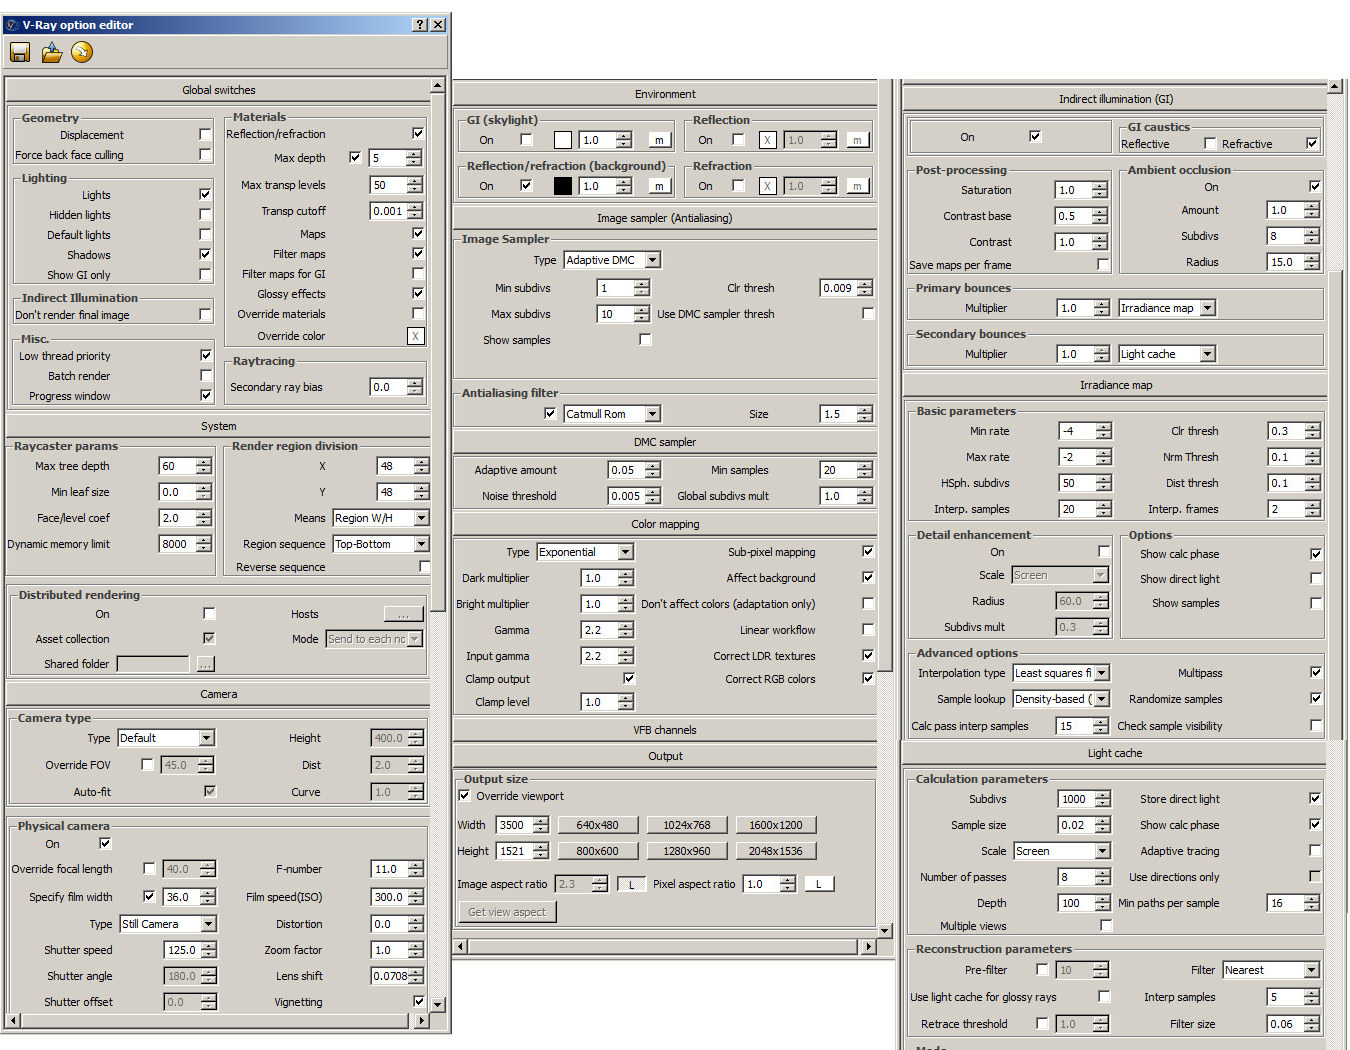The width and height of the screenshot is (1350, 1050).
Task: Click the Max depth spinner arrows in Materials
Action: (x=414, y=158)
